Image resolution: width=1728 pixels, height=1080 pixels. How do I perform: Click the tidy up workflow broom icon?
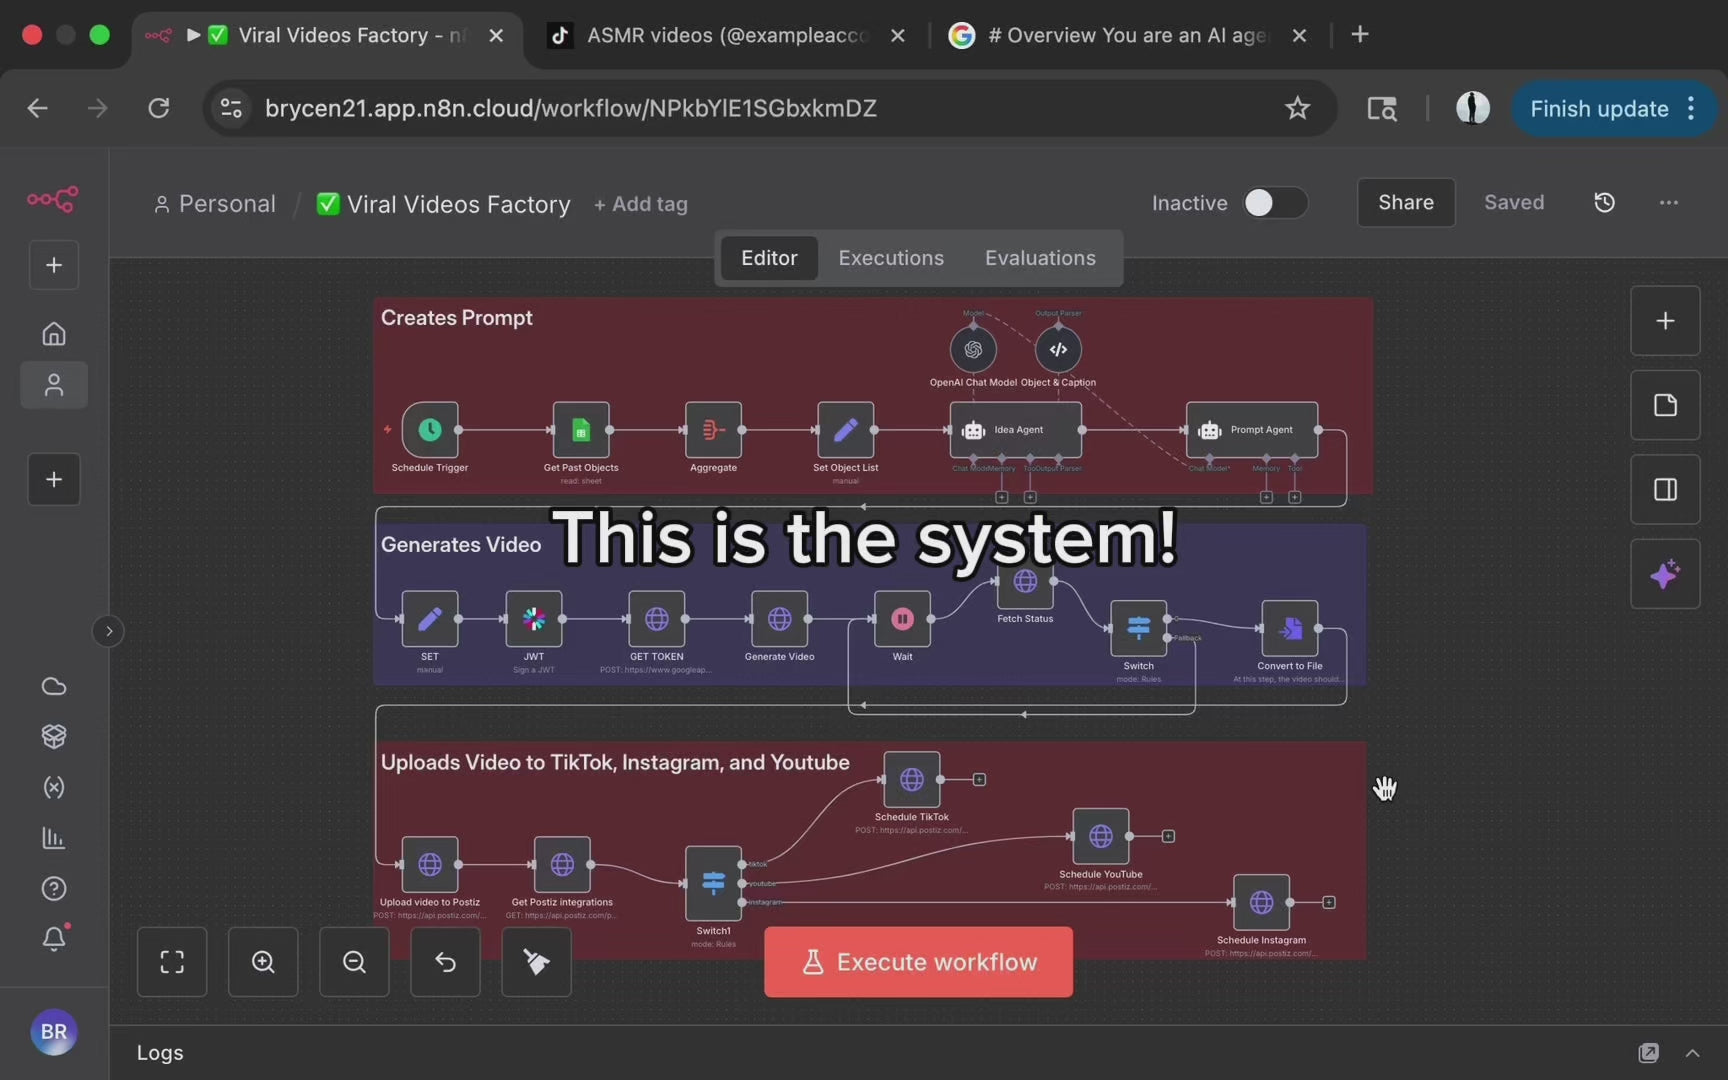point(536,962)
